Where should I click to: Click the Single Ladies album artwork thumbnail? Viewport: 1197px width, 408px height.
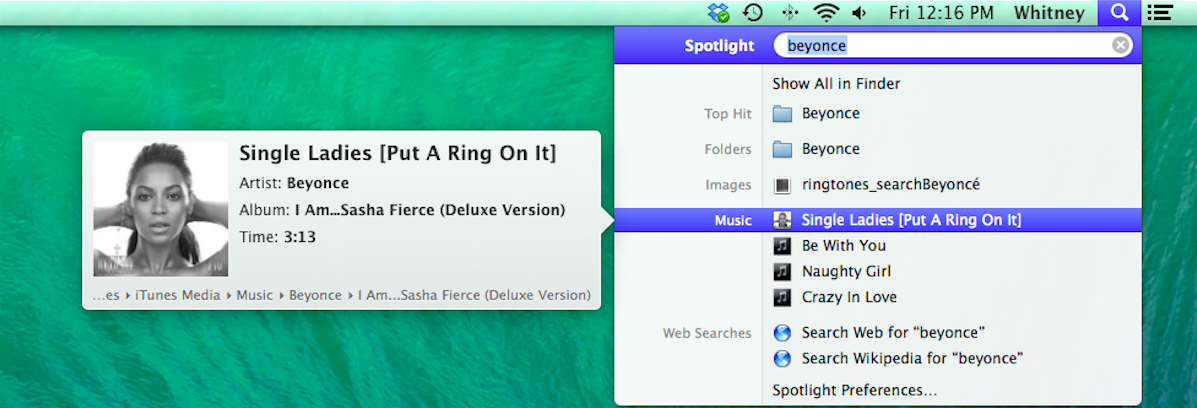(160, 209)
